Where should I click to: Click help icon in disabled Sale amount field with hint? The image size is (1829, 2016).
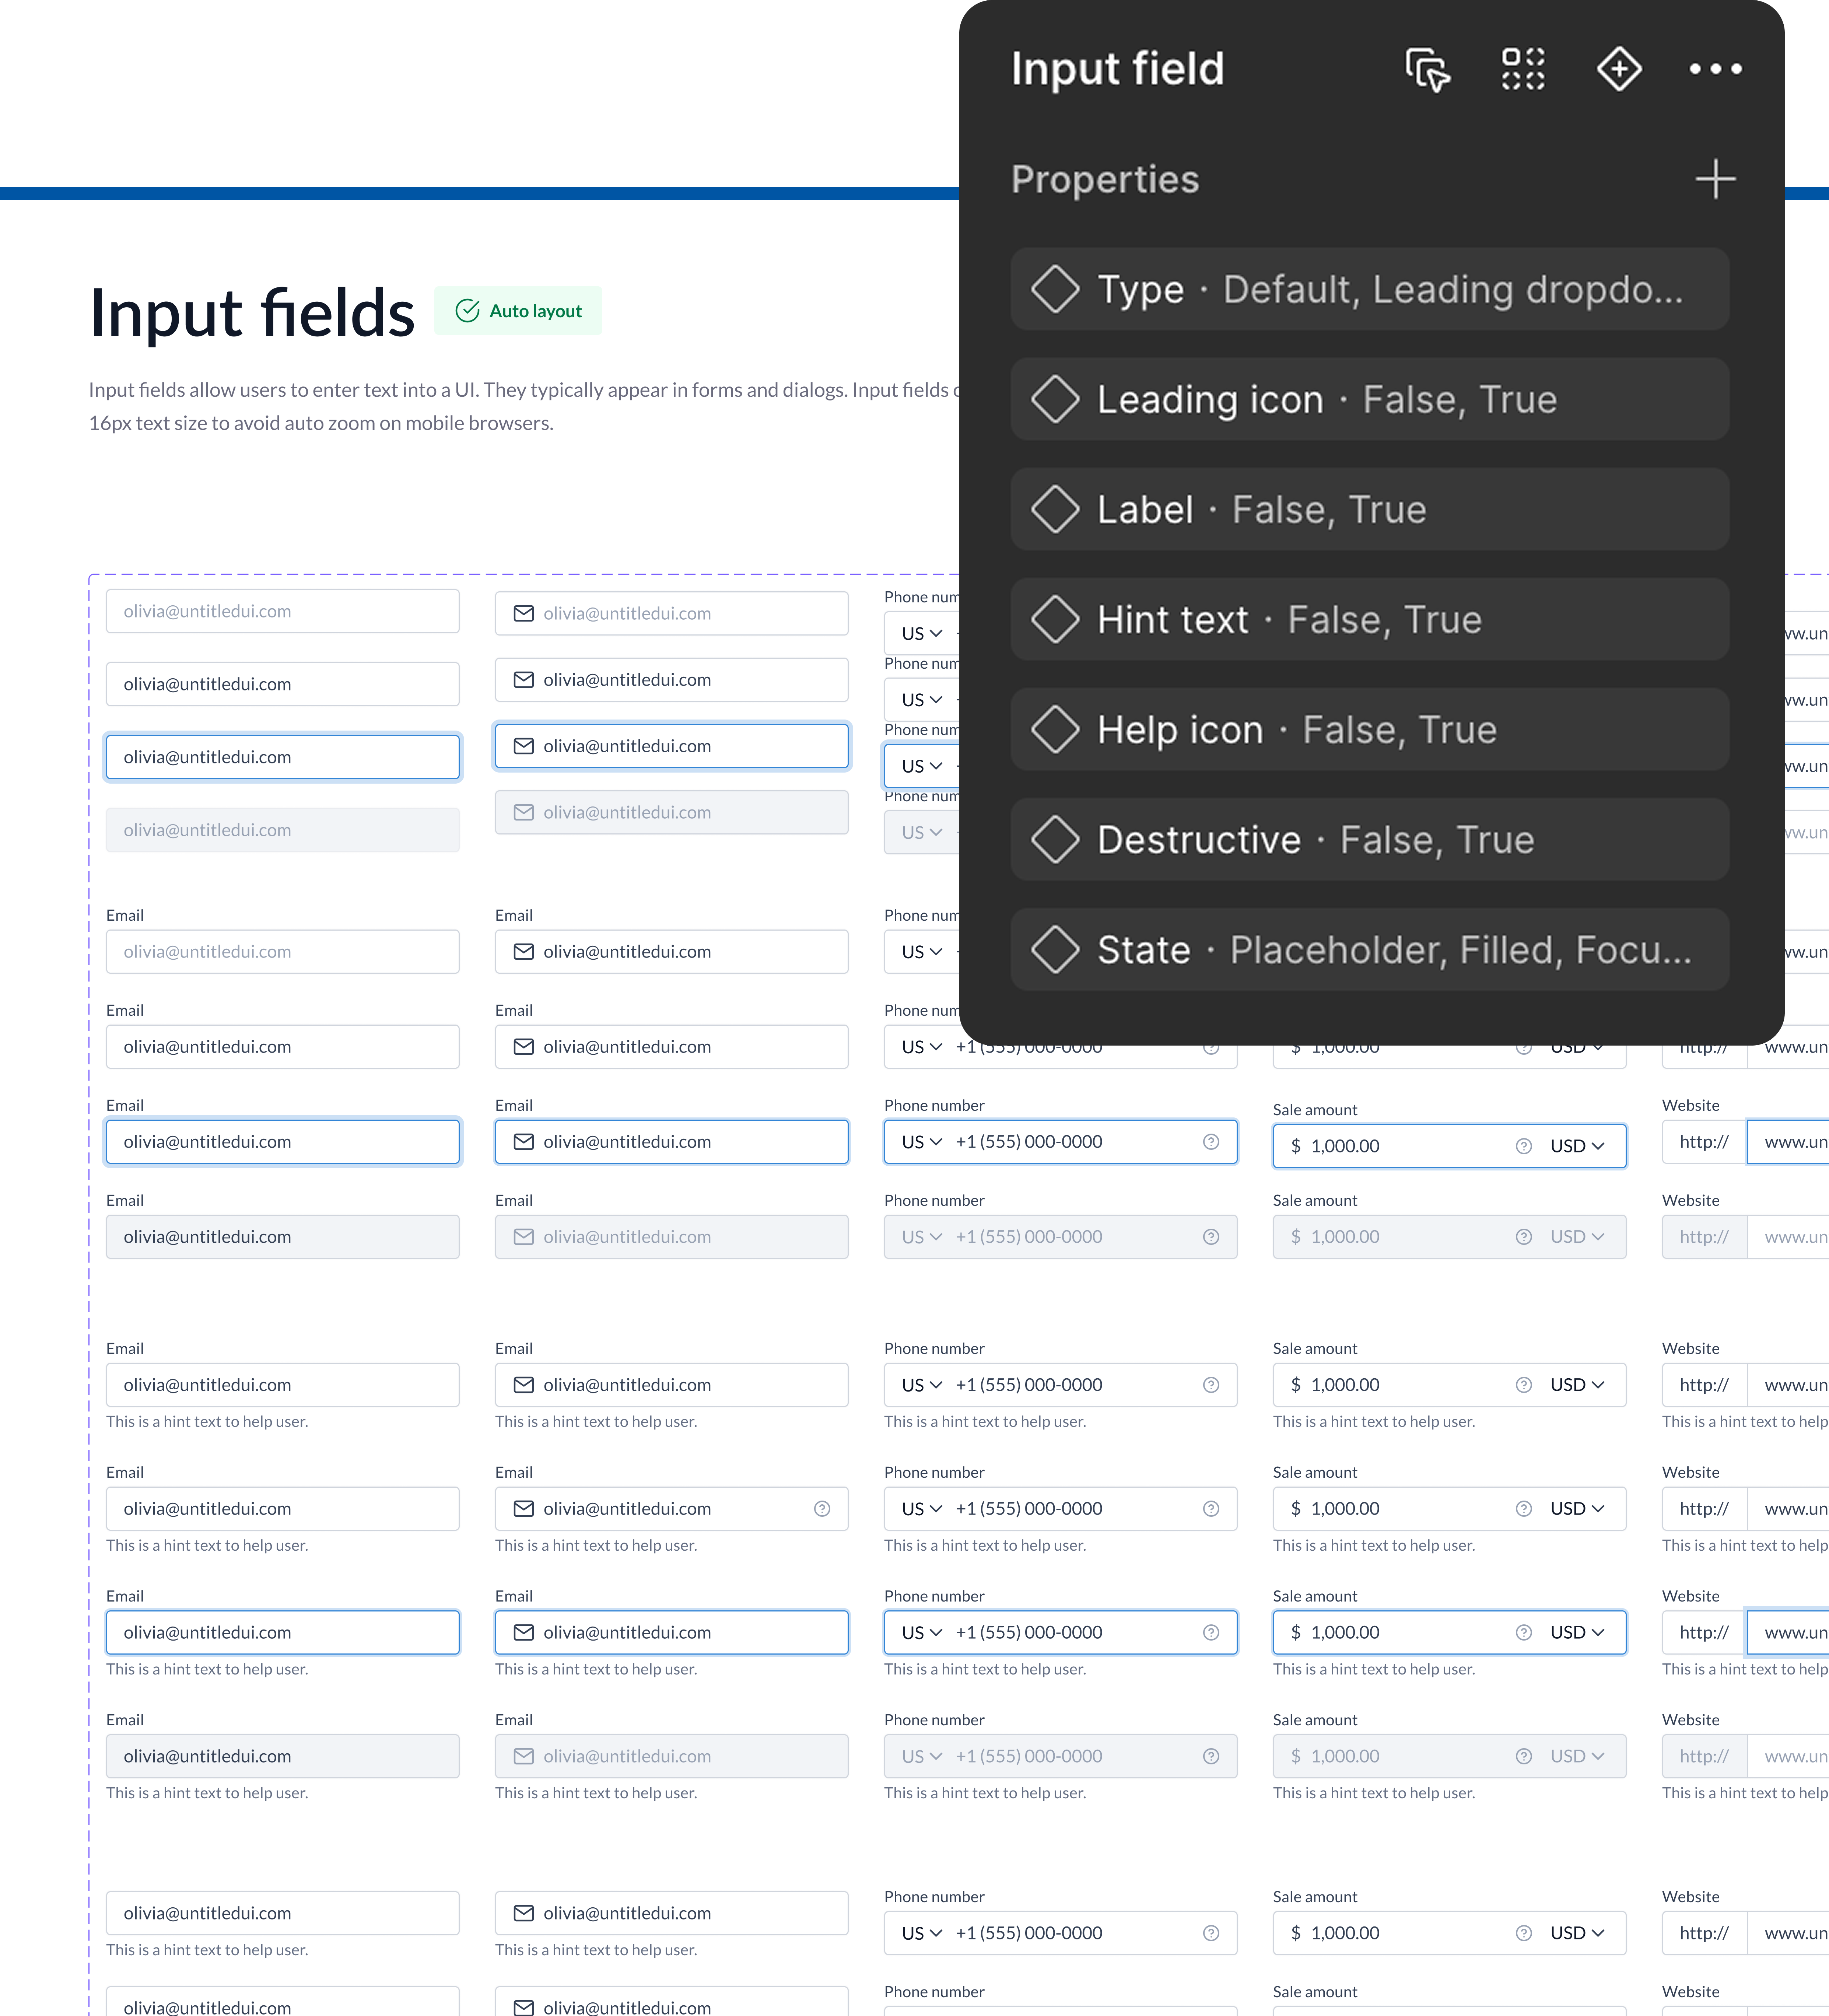tap(1524, 1756)
